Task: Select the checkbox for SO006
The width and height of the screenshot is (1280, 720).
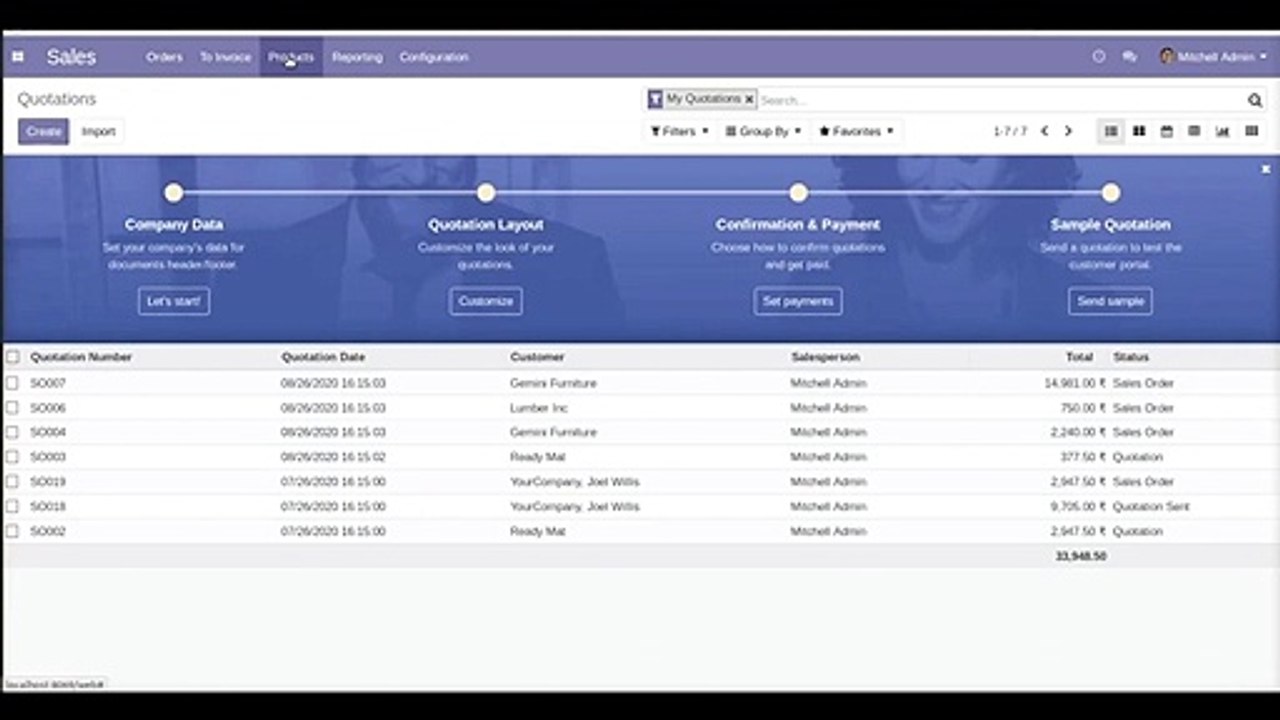Action: pos(12,408)
